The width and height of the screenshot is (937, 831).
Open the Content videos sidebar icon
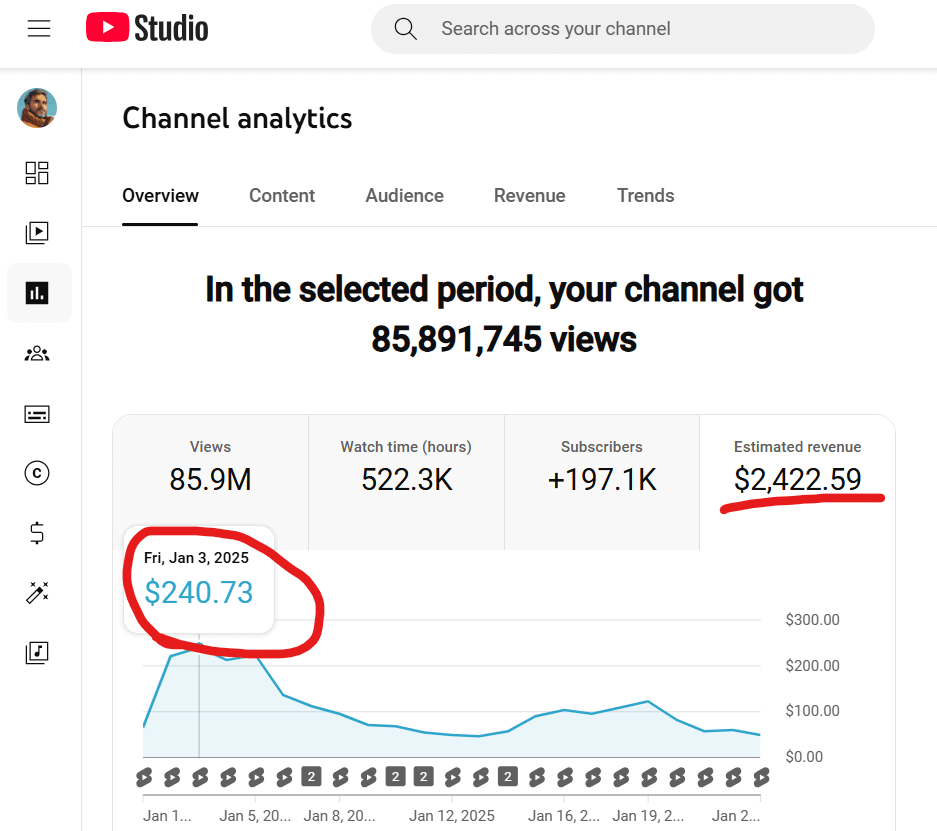[37, 233]
